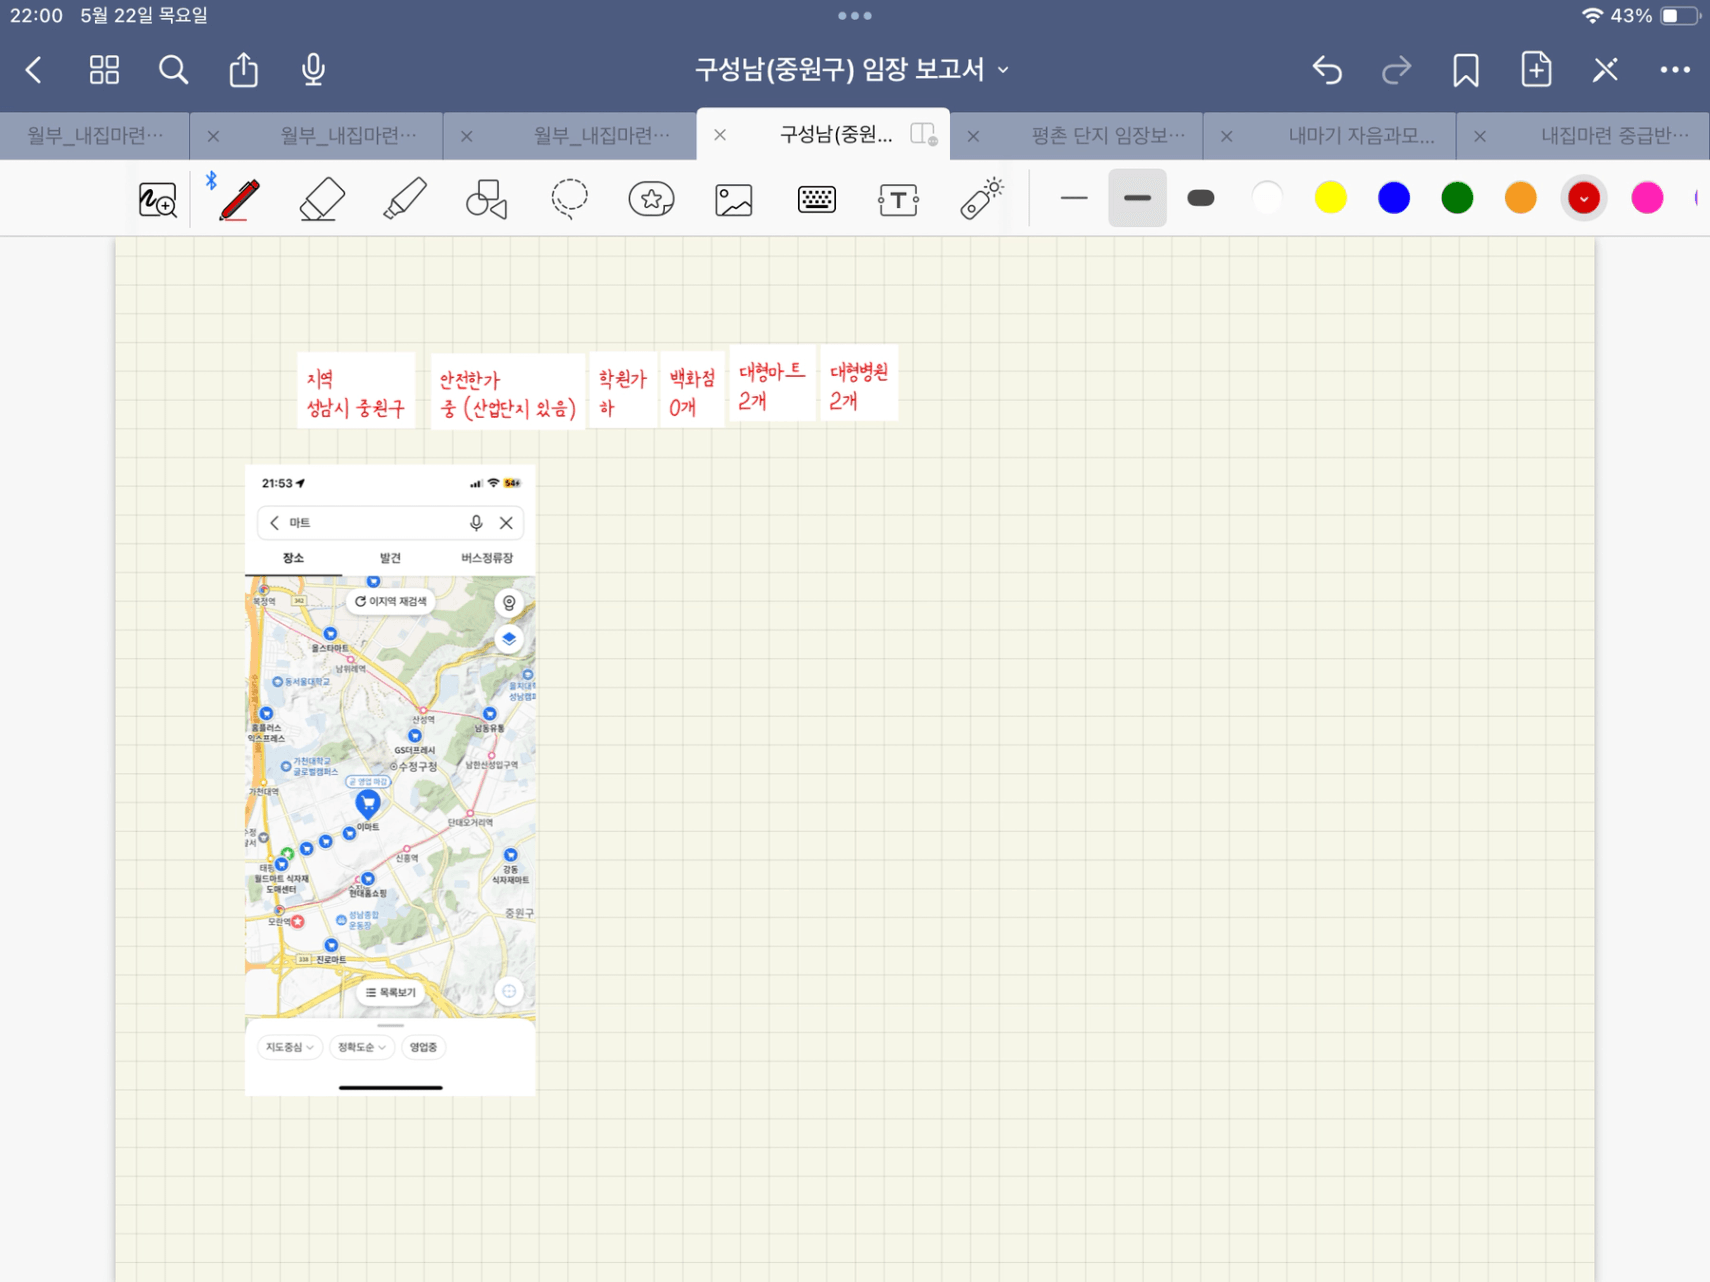
Task: Switch to keyboard typing tool
Action: pyautogui.click(x=816, y=199)
